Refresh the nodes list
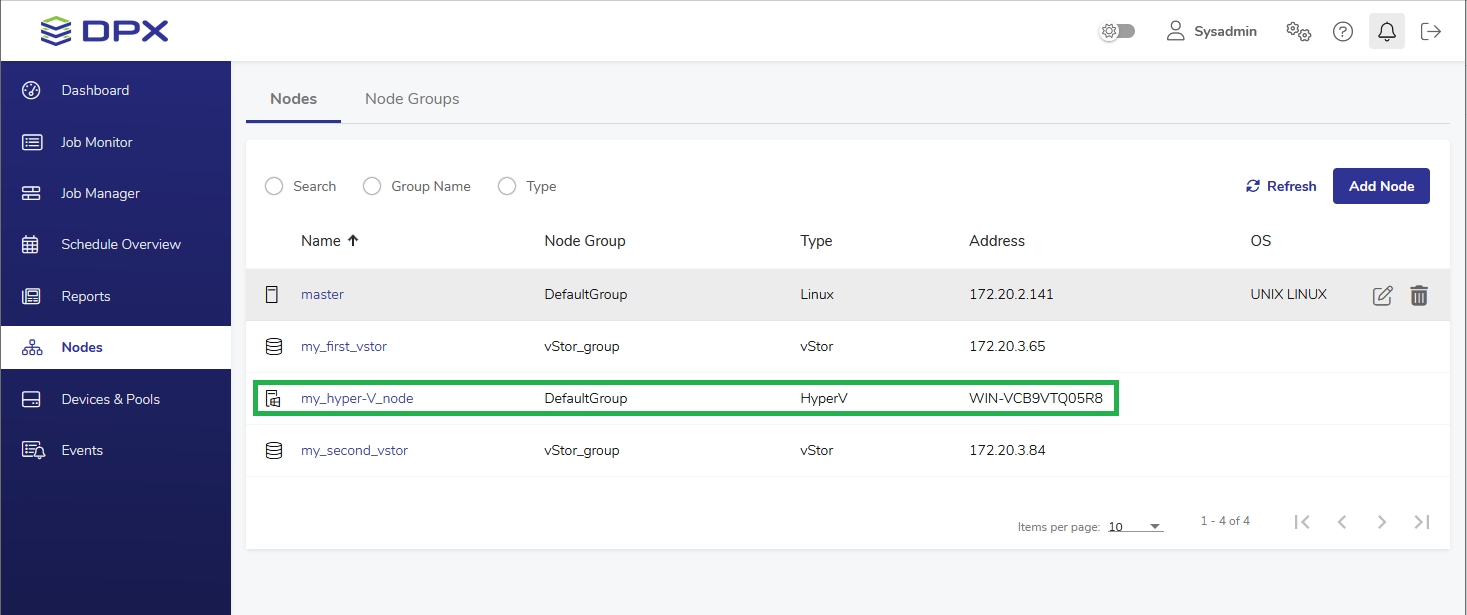The image size is (1467, 615). [1281, 186]
